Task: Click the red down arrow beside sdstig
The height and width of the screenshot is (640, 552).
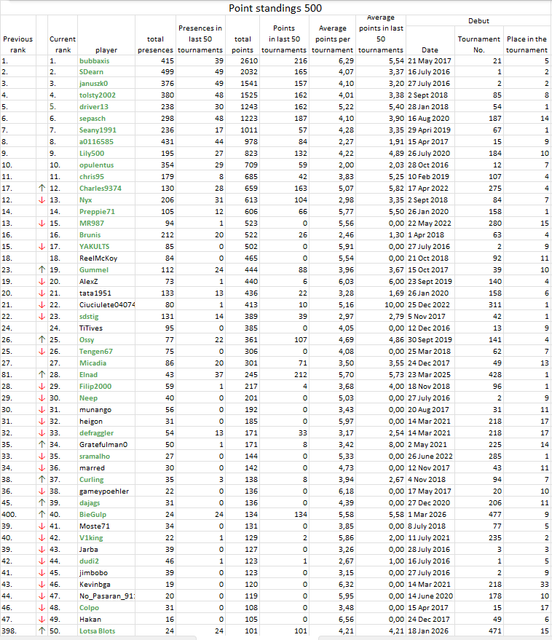Action: pyautogui.click(x=42, y=316)
